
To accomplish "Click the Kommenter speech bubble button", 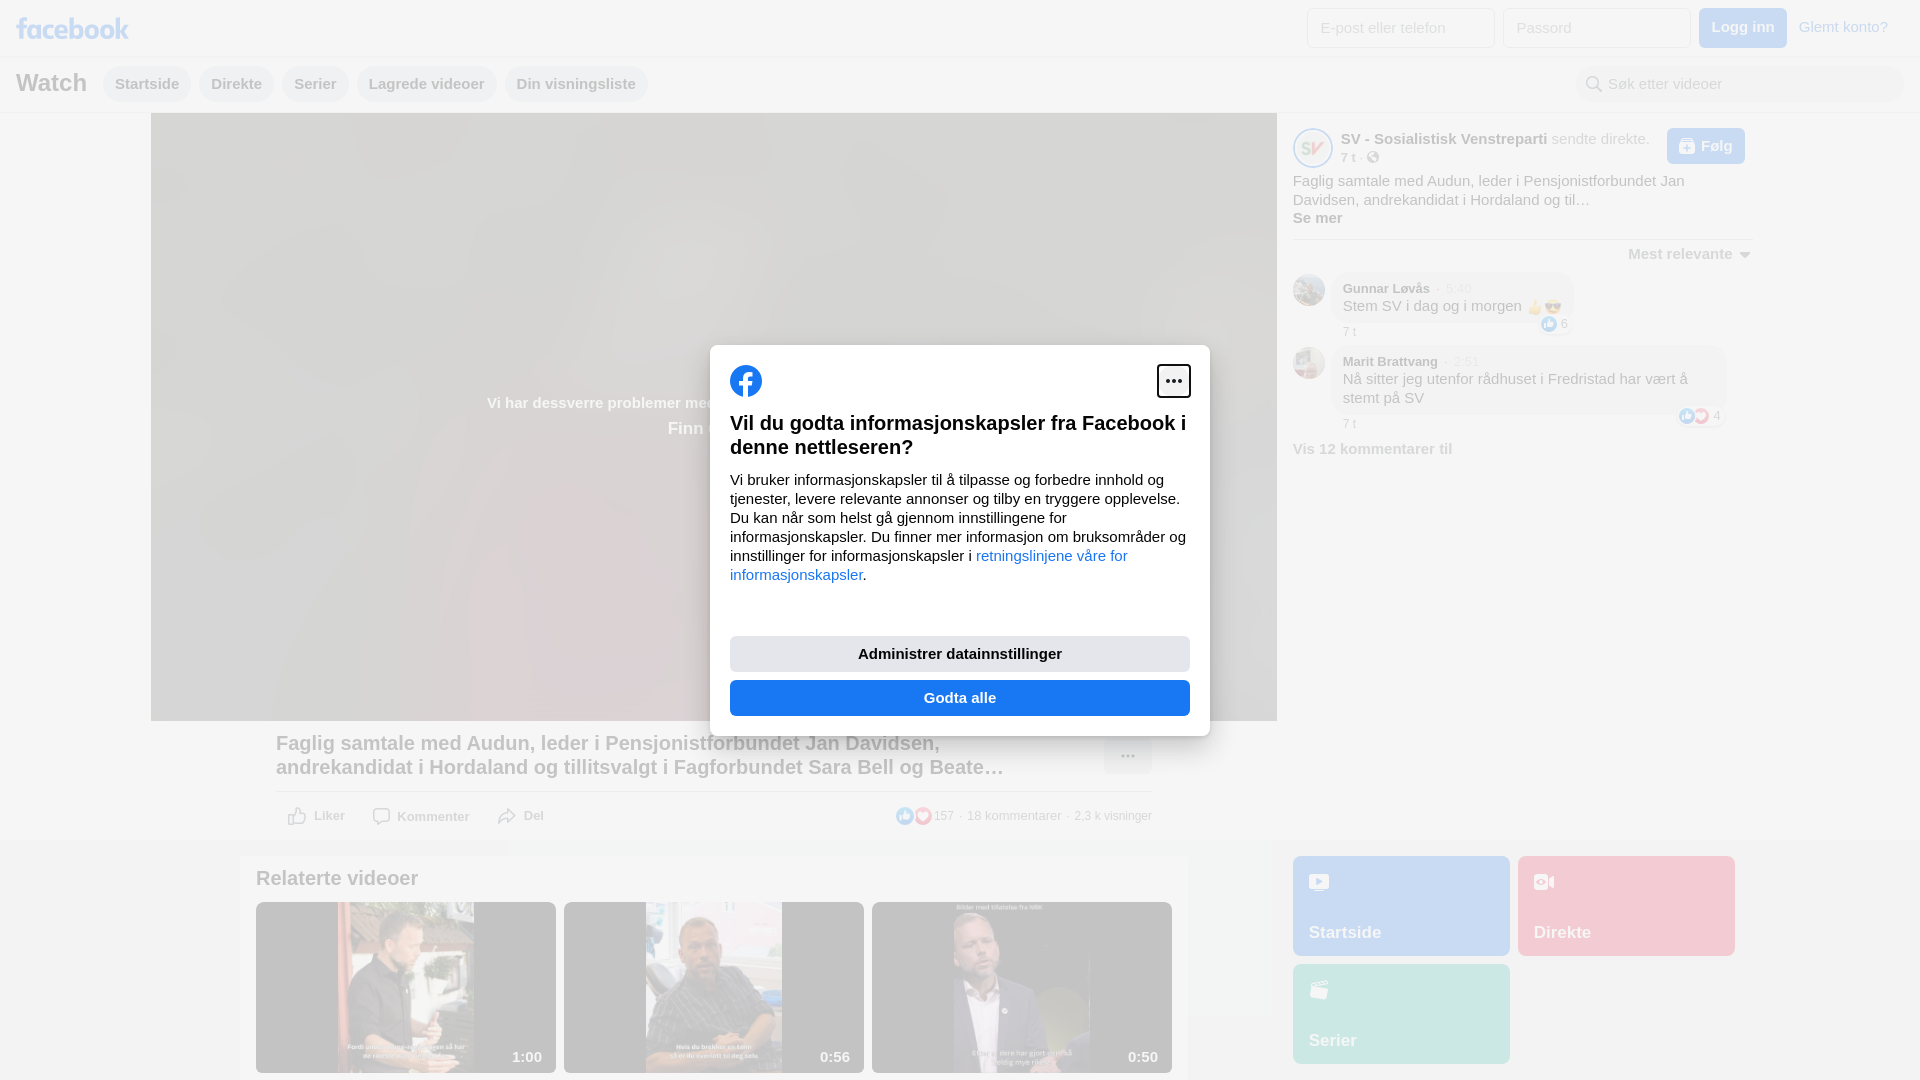I will point(420,816).
